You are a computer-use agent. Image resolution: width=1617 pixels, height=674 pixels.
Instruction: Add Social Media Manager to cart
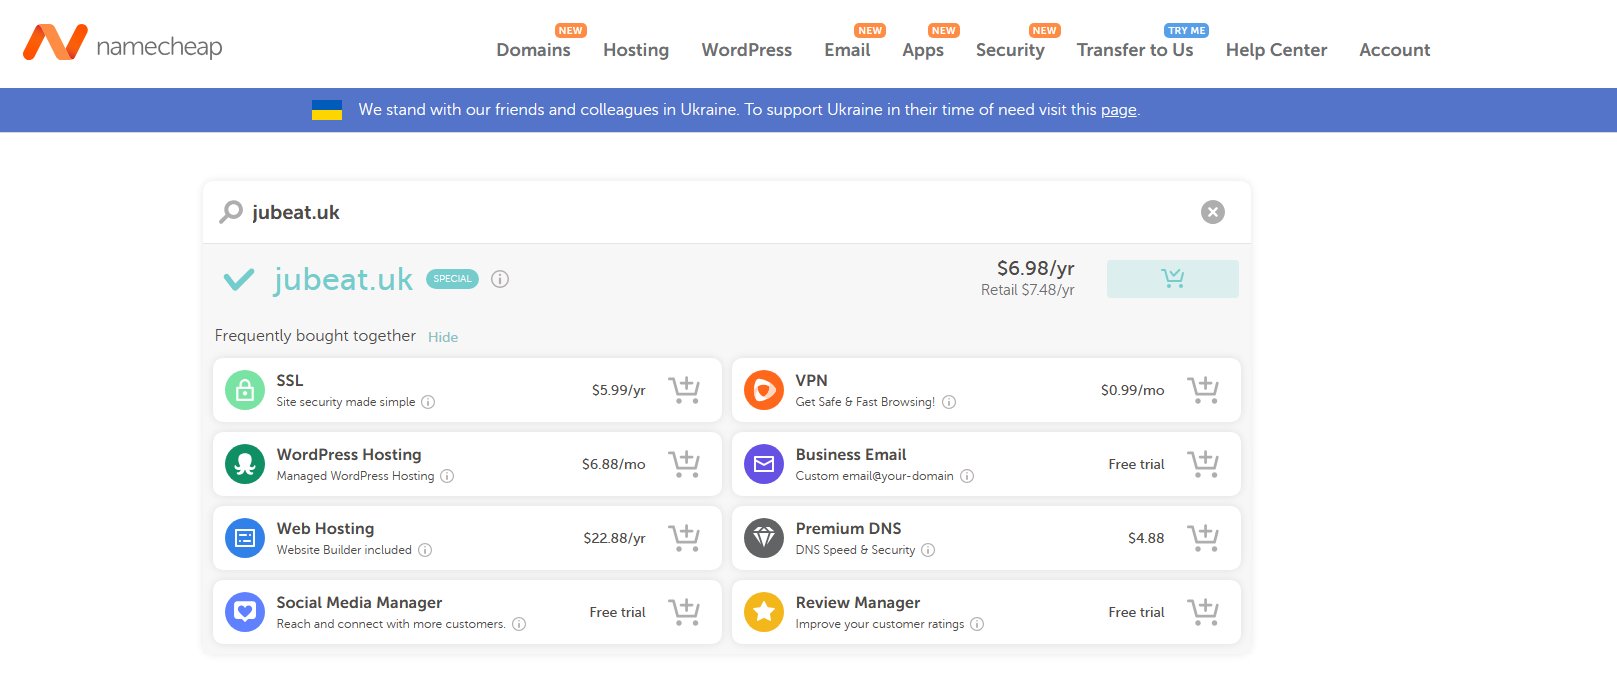pos(684,612)
